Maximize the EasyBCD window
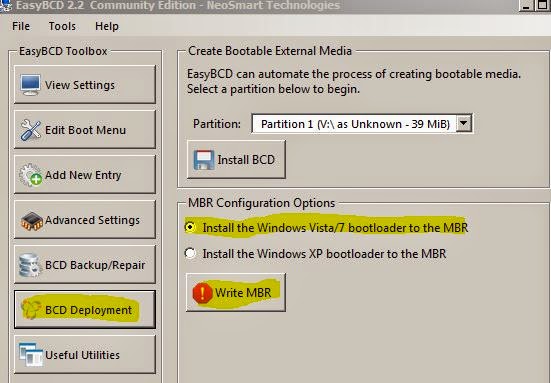The width and height of the screenshot is (551, 383). point(543,6)
